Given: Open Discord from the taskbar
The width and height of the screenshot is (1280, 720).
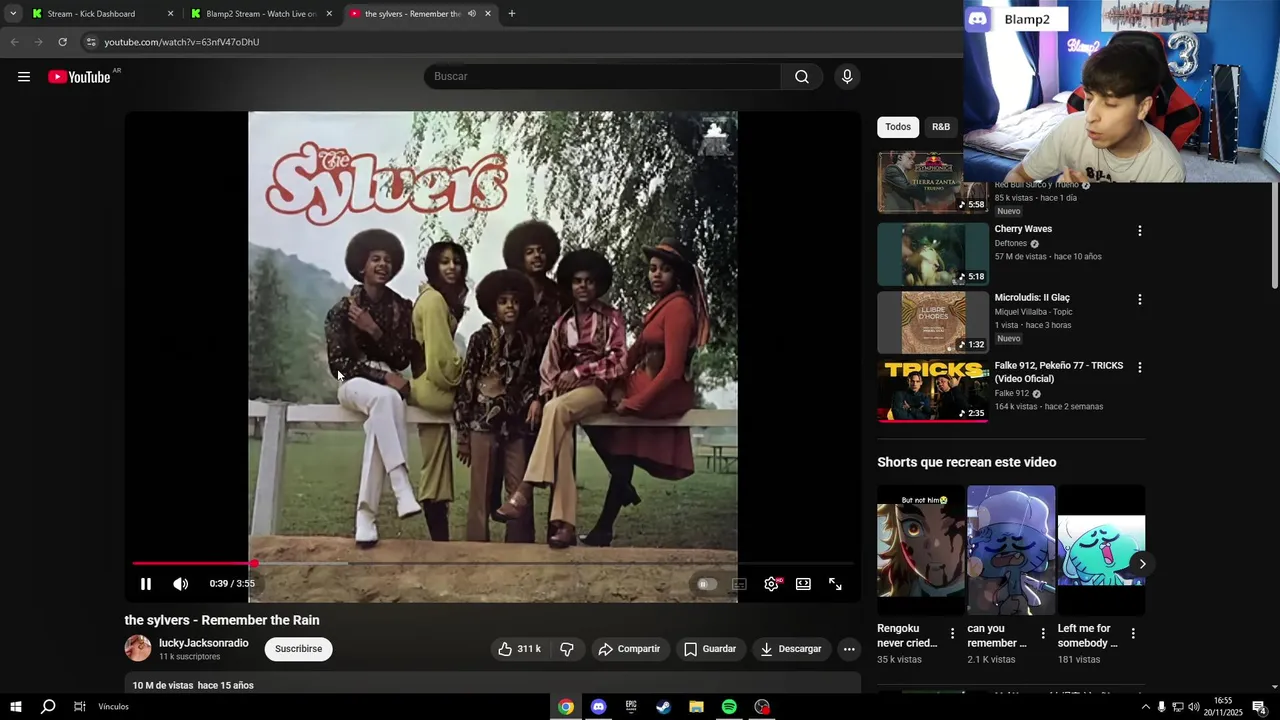Looking at the screenshot, I should click(598, 707).
